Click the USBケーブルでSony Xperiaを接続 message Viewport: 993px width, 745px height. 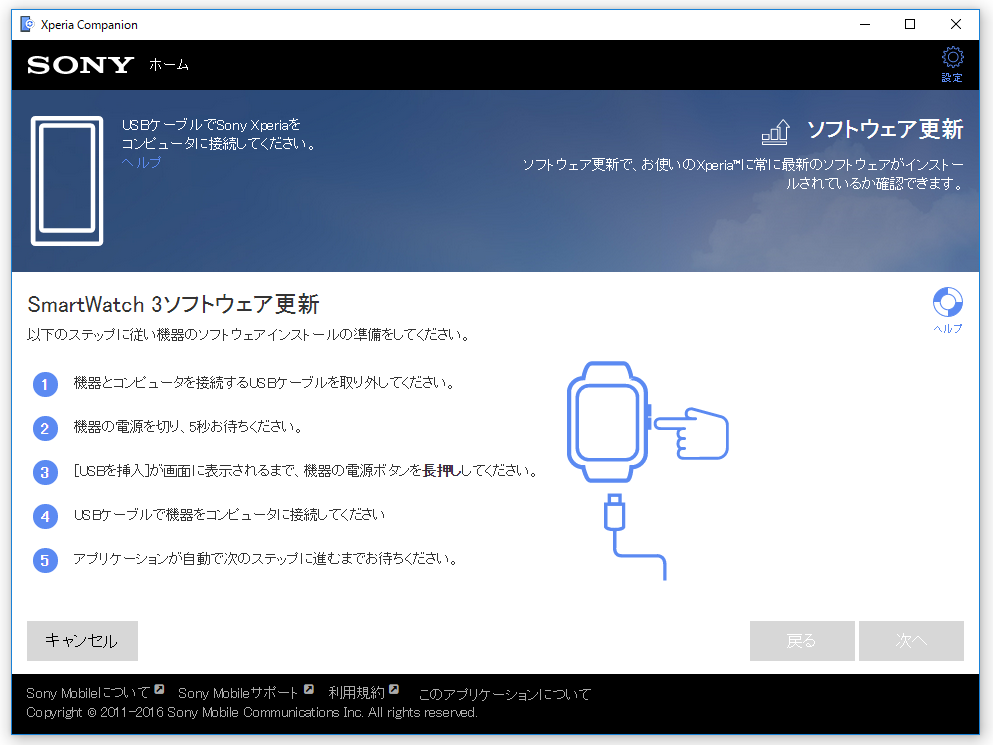[218, 134]
